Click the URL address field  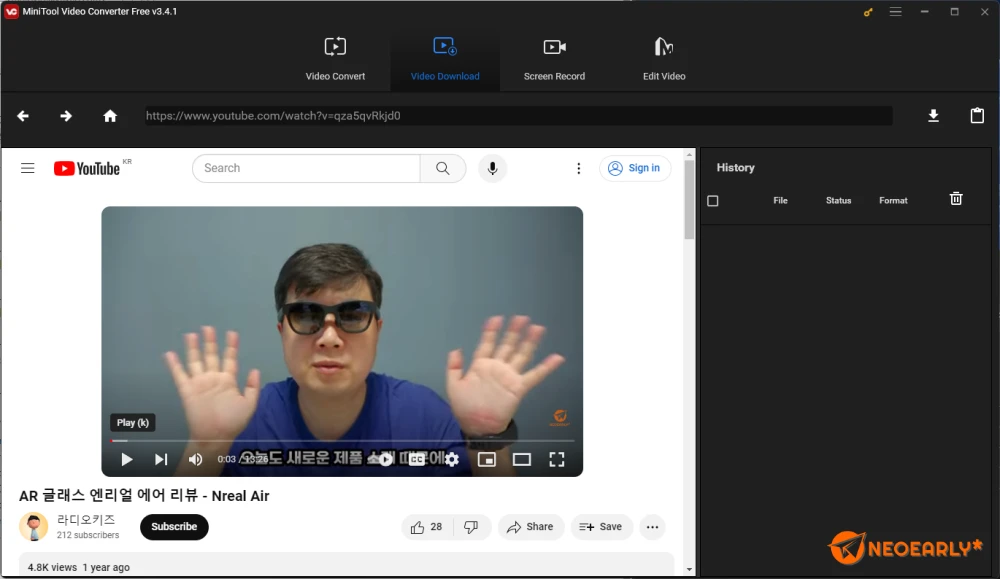(x=518, y=115)
